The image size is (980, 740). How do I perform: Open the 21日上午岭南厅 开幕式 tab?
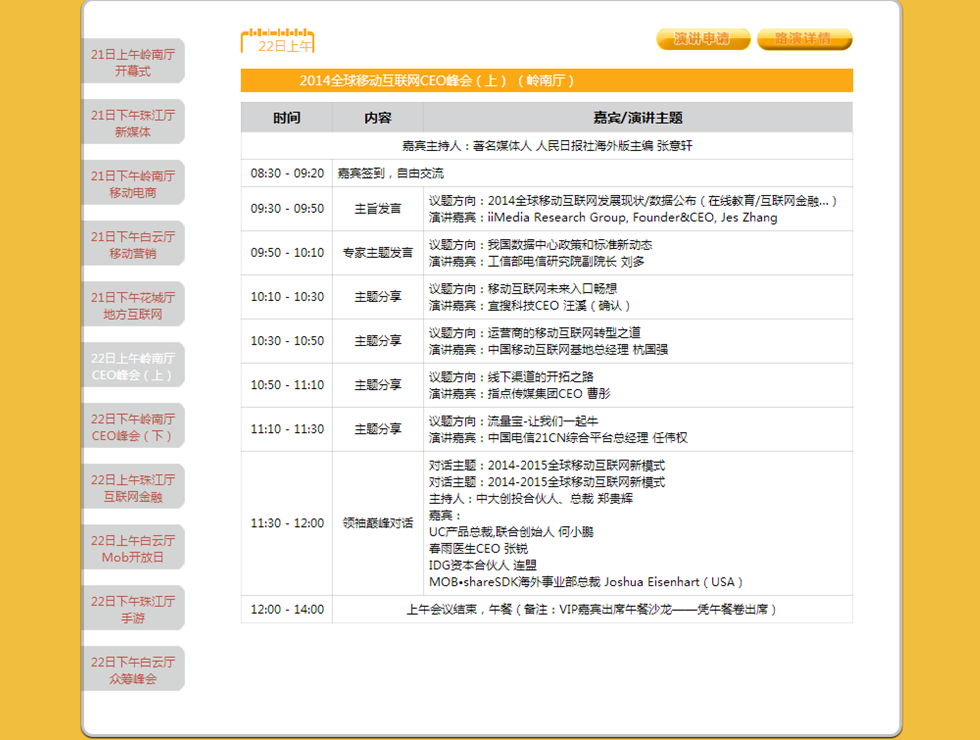tap(133, 62)
